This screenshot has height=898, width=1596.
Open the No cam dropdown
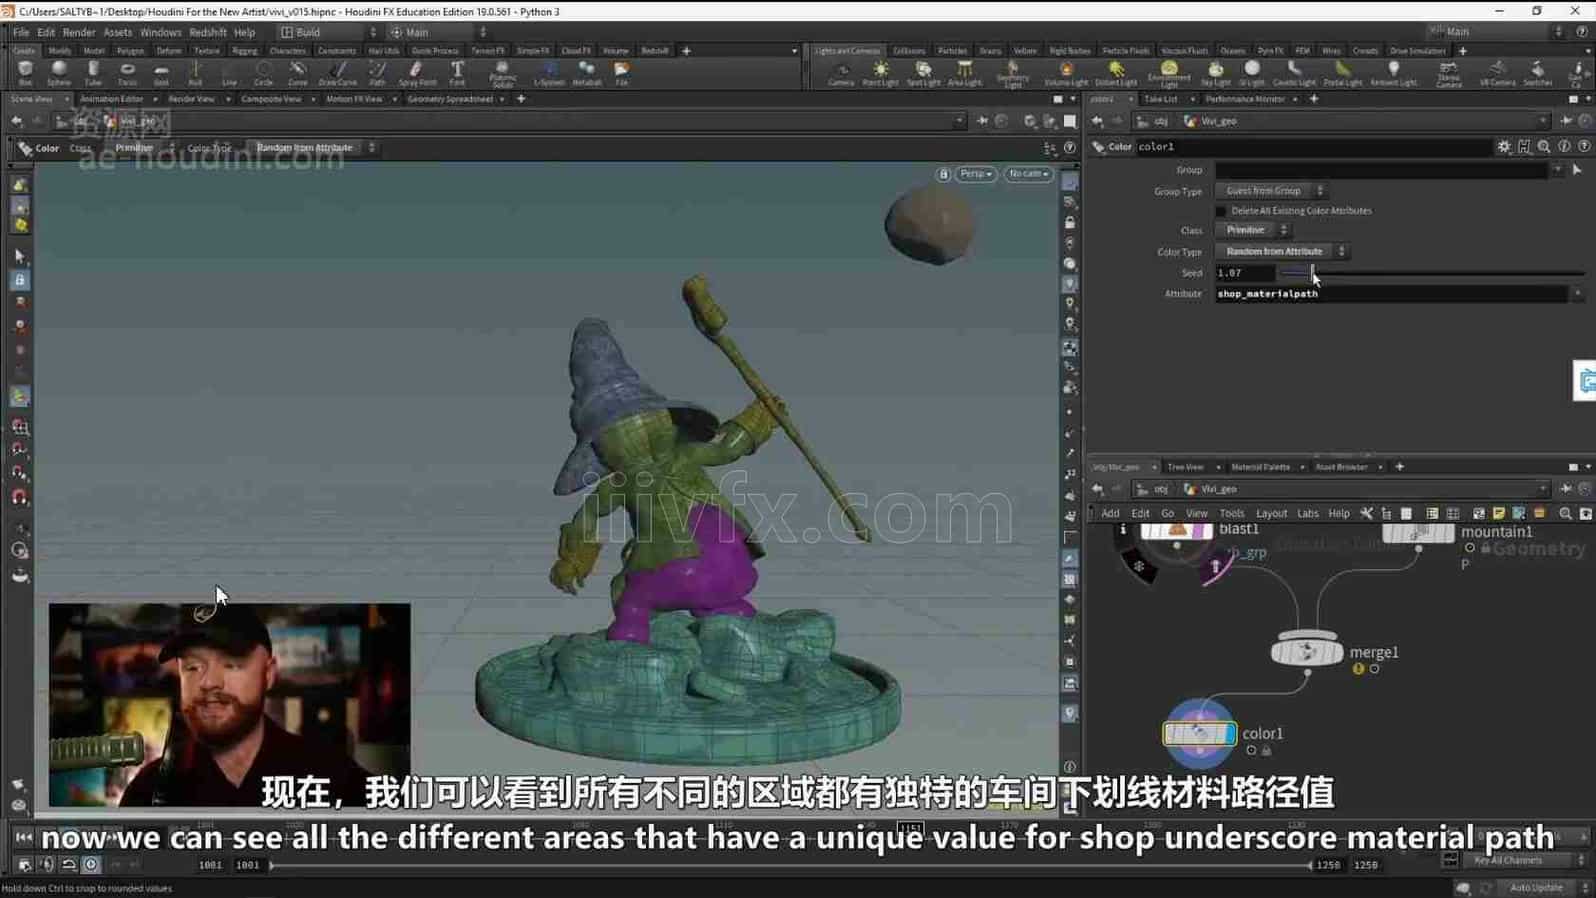(x=1028, y=174)
